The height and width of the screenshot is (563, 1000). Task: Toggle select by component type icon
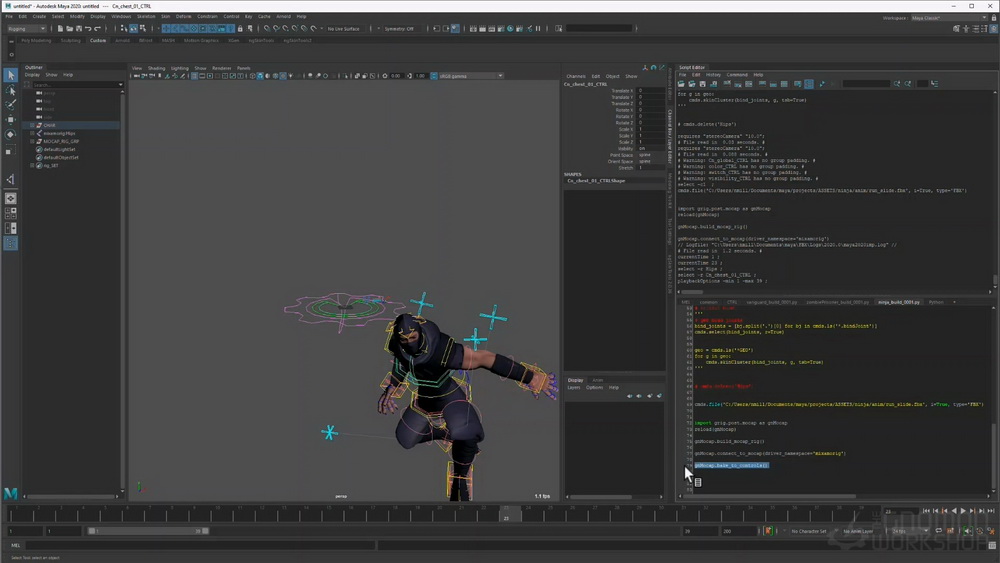coord(143,29)
